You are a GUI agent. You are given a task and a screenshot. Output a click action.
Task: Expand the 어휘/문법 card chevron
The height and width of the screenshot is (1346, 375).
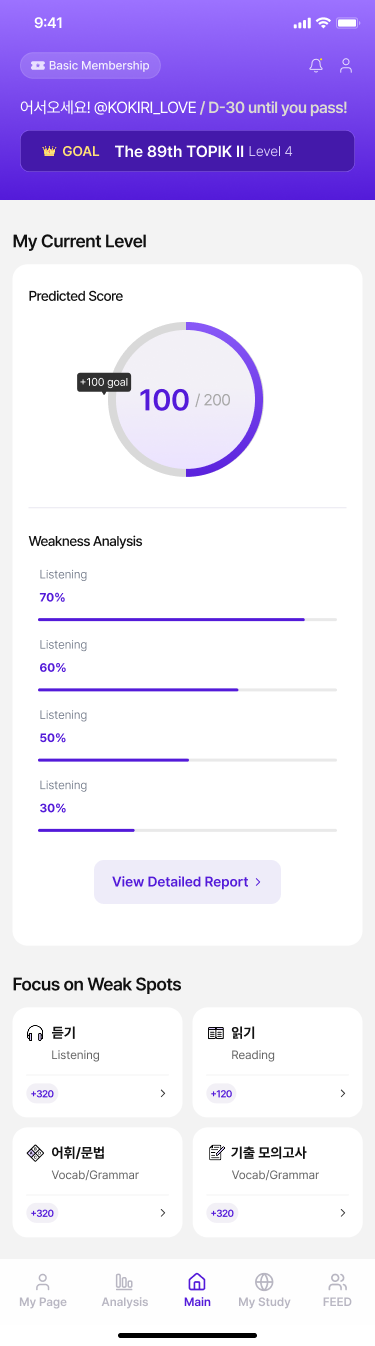coord(162,1213)
